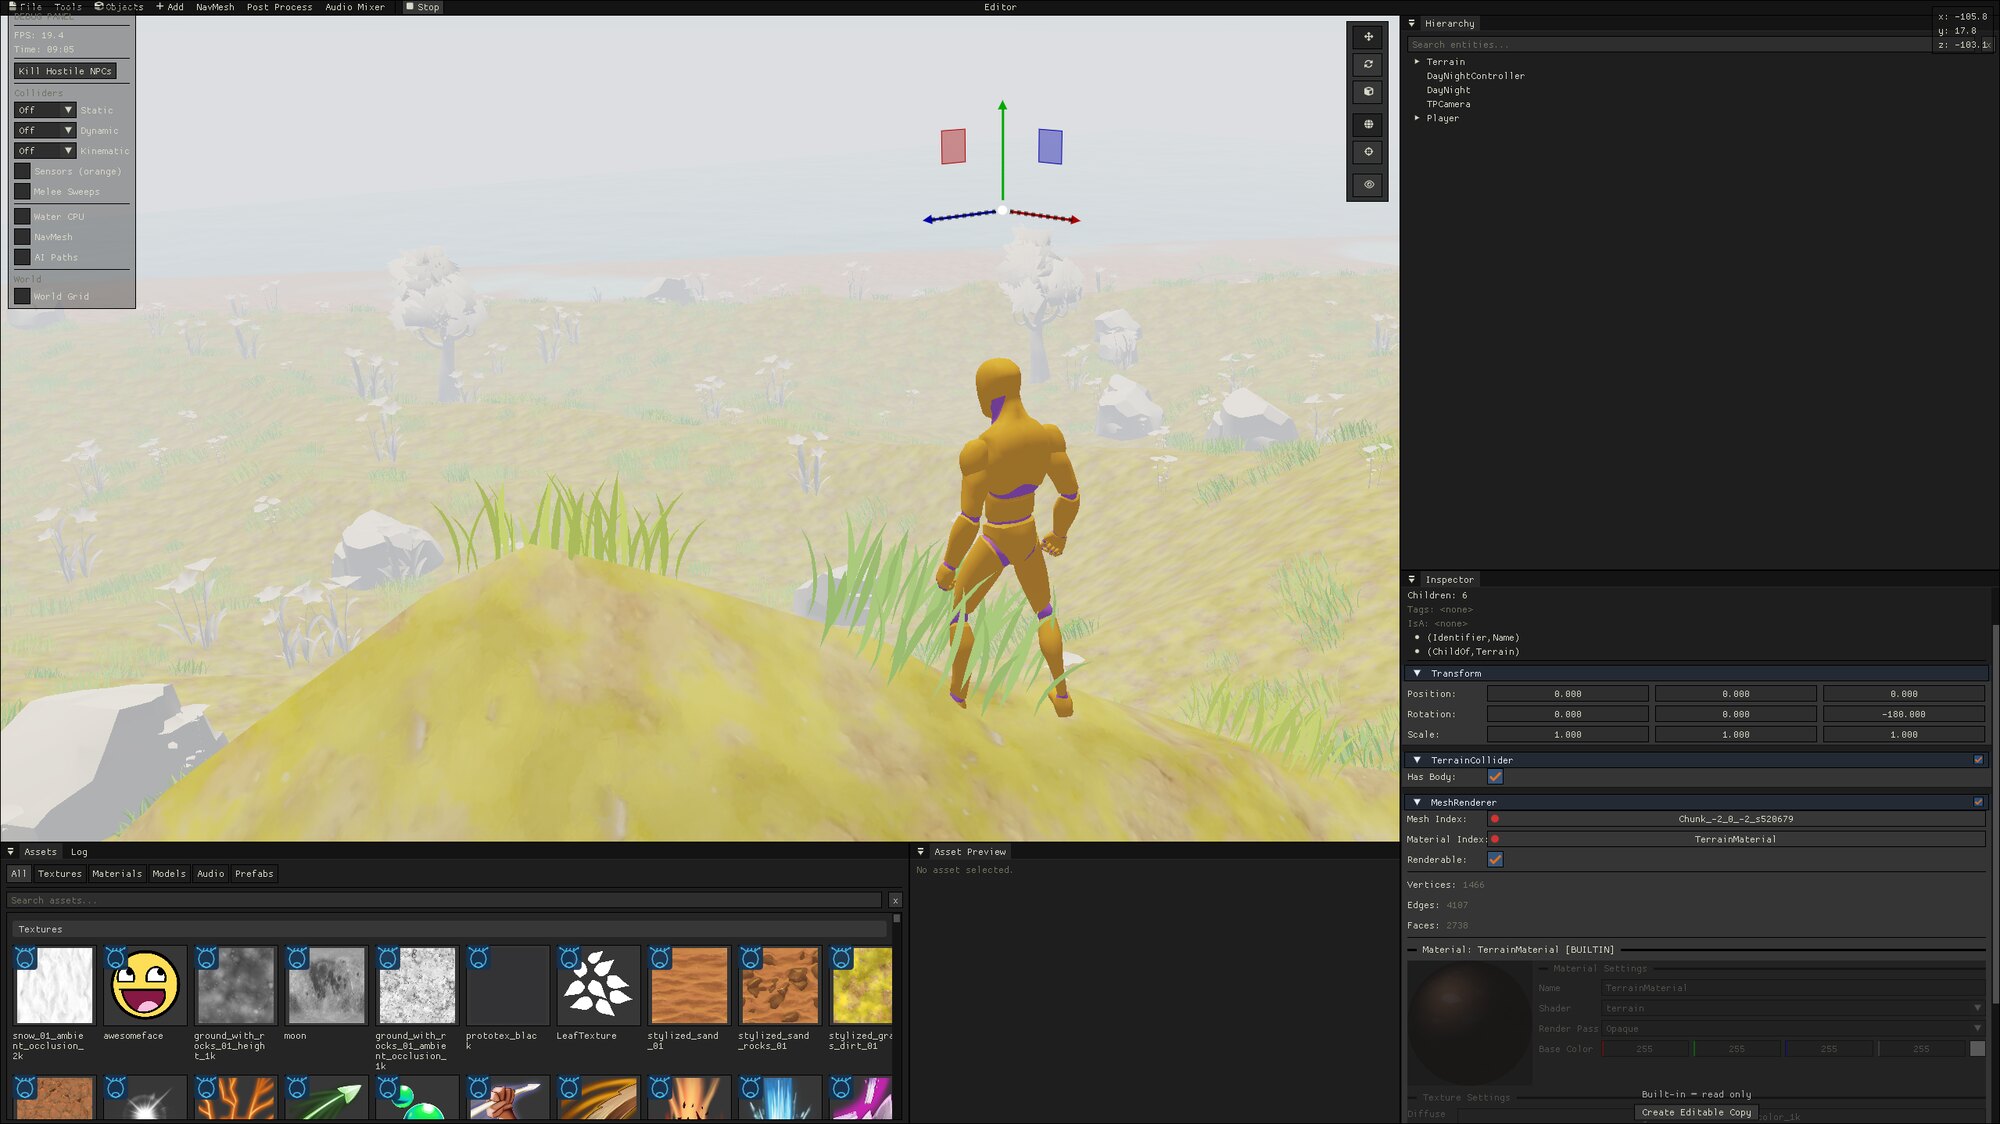Select the rotate gizmo tool
The image size is (2000, 1124).
click(1368, 64)
